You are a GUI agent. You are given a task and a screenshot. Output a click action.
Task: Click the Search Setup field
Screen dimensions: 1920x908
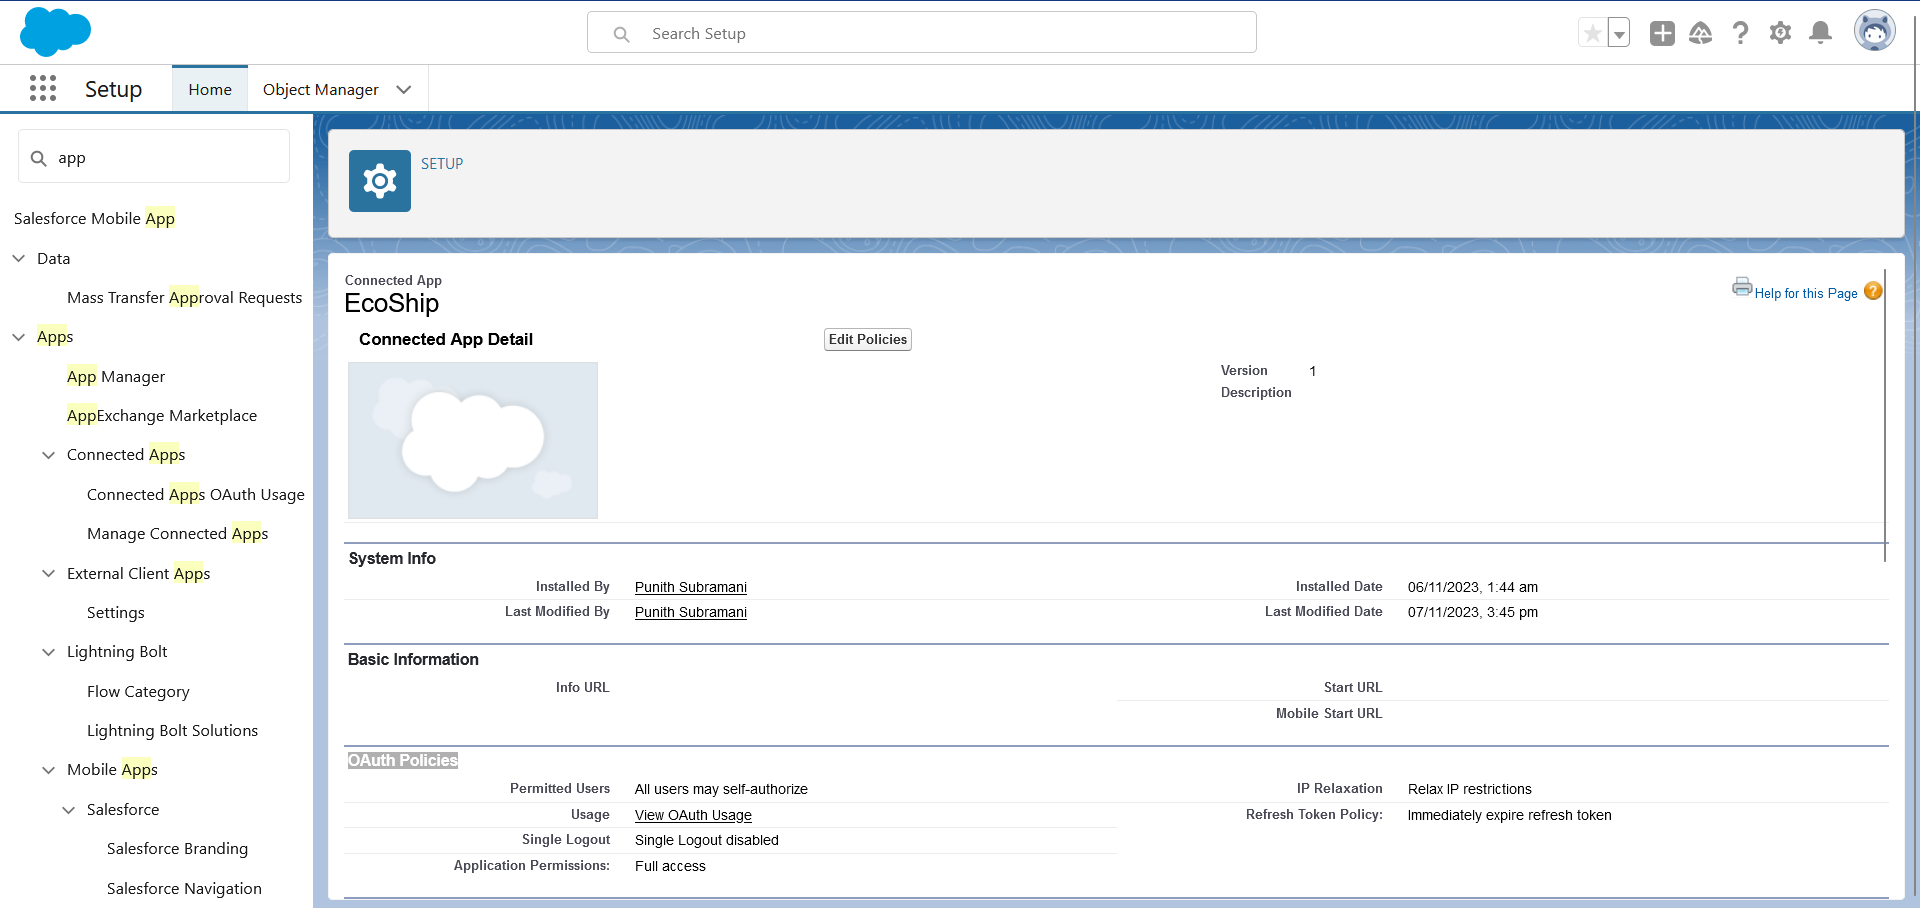[x=921, y=33]
